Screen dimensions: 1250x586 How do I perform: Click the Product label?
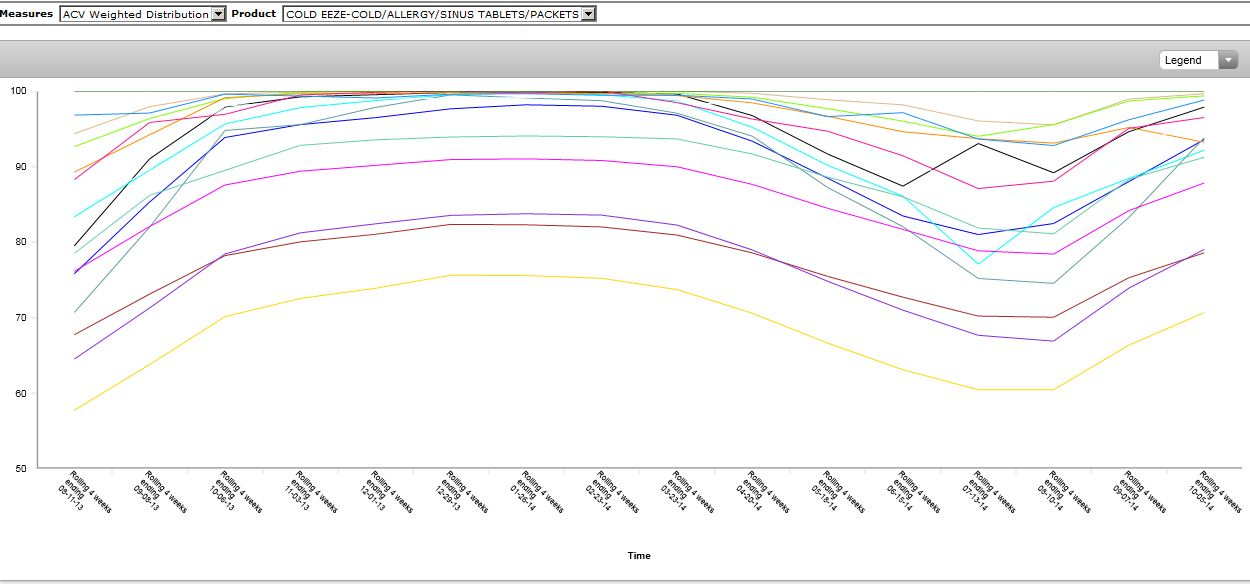click(x=254, y=14)
